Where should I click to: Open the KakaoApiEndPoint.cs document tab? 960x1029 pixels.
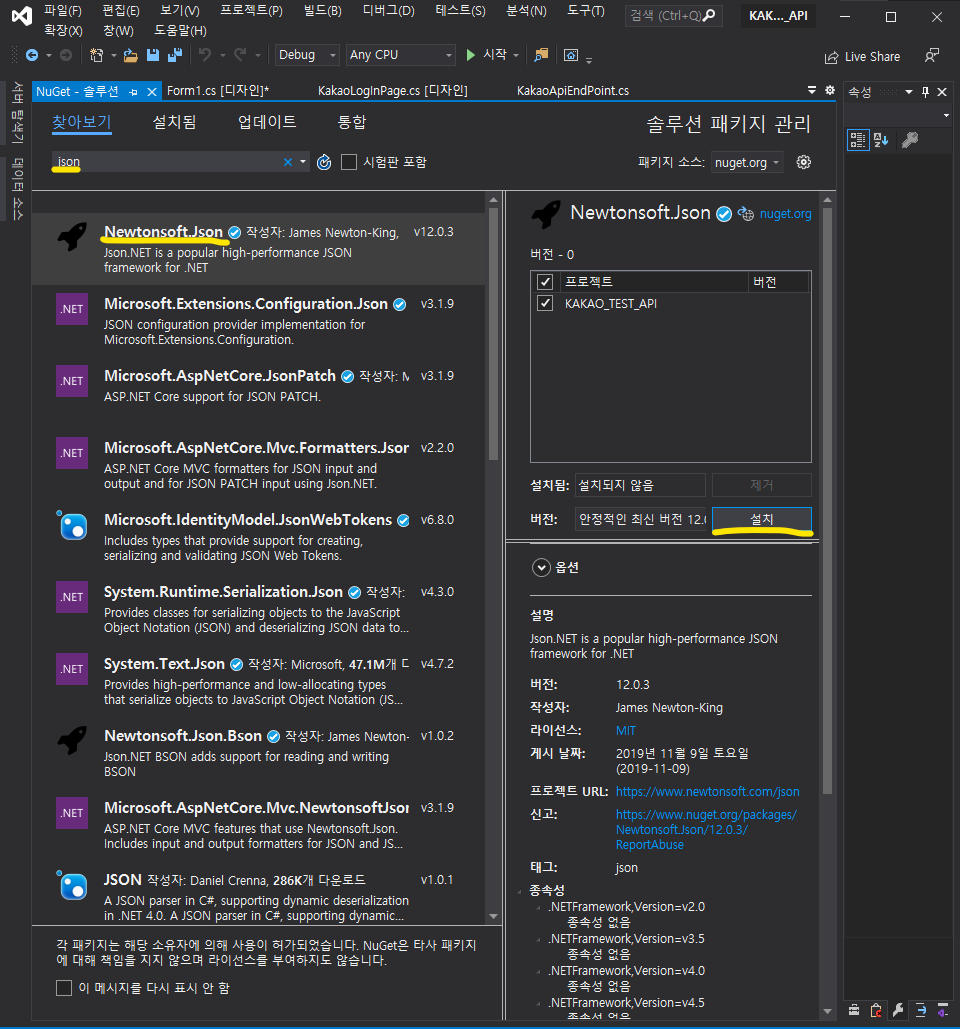click(573, 91)
